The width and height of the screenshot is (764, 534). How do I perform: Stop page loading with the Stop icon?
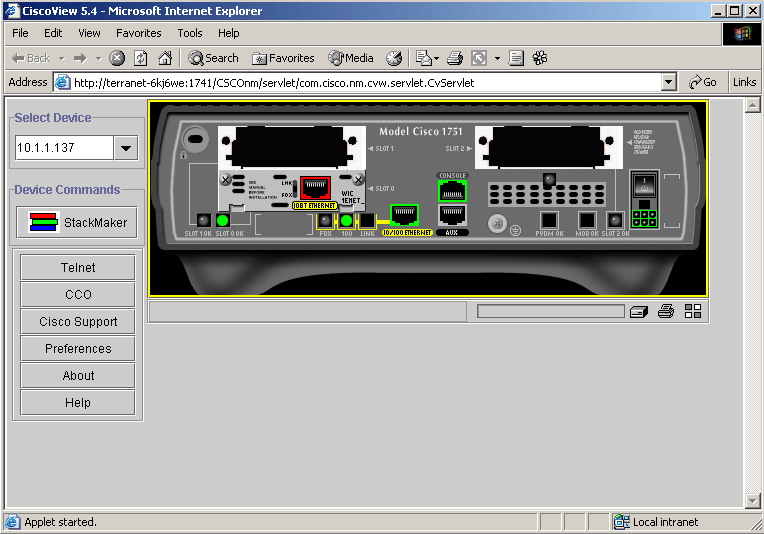coord(116,58)
